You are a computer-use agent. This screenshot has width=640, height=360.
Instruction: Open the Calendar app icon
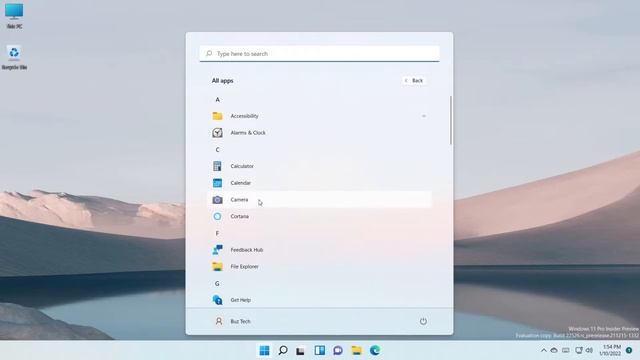(217, 183)
